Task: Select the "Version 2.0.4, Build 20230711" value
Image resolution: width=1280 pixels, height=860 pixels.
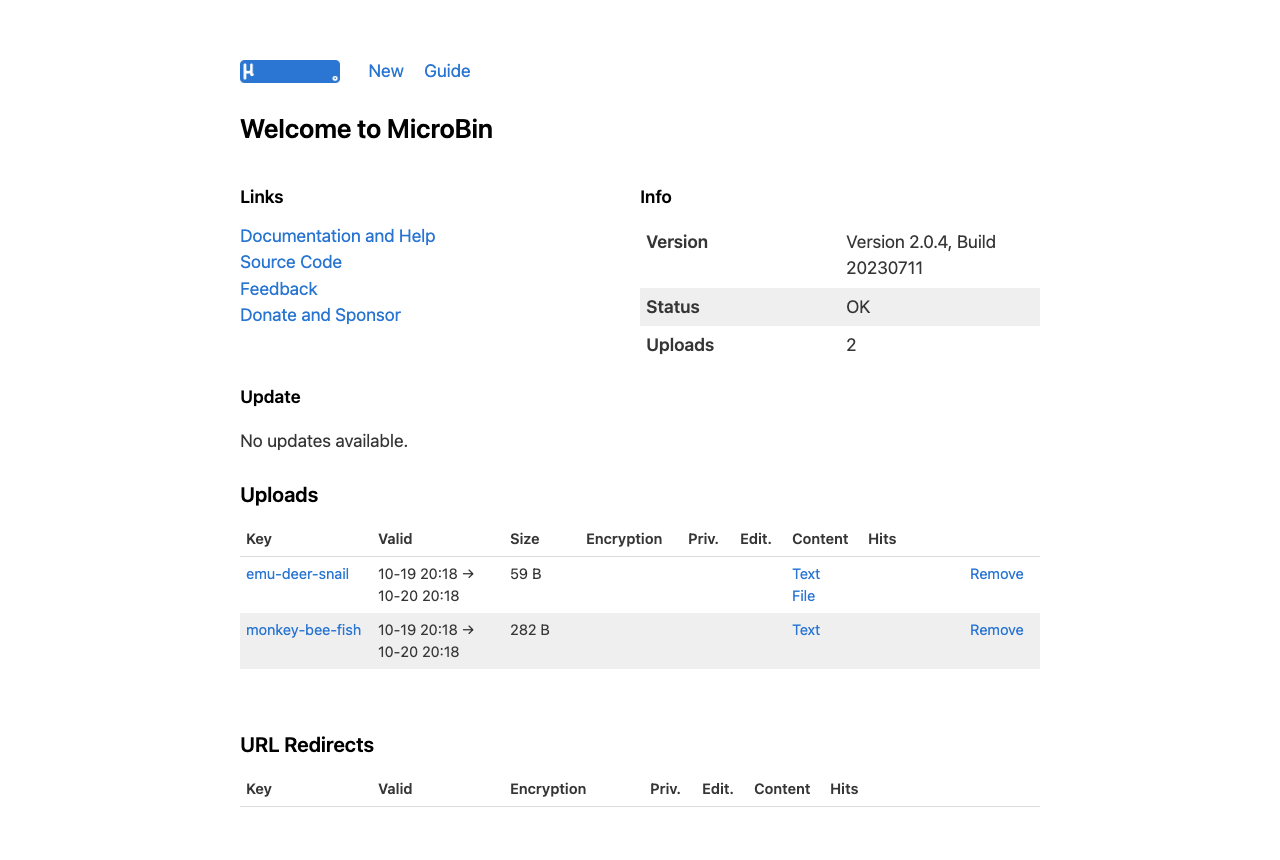Action: point(921,255)
